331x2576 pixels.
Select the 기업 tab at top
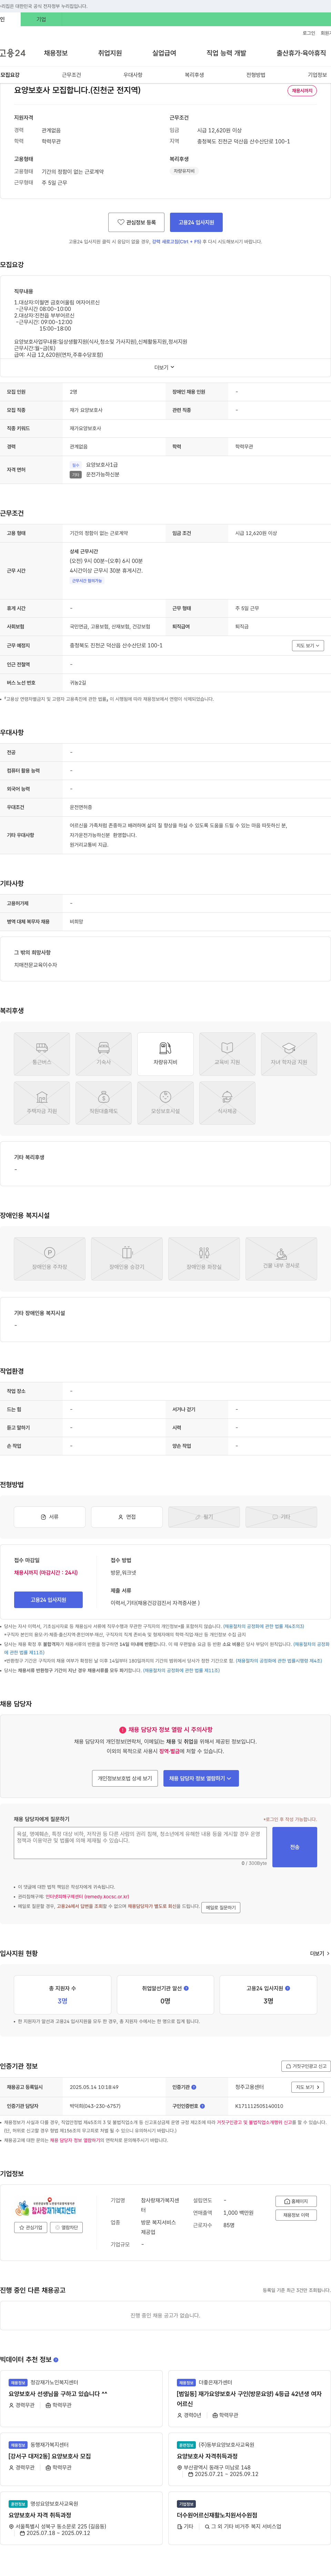coord(41,19)
